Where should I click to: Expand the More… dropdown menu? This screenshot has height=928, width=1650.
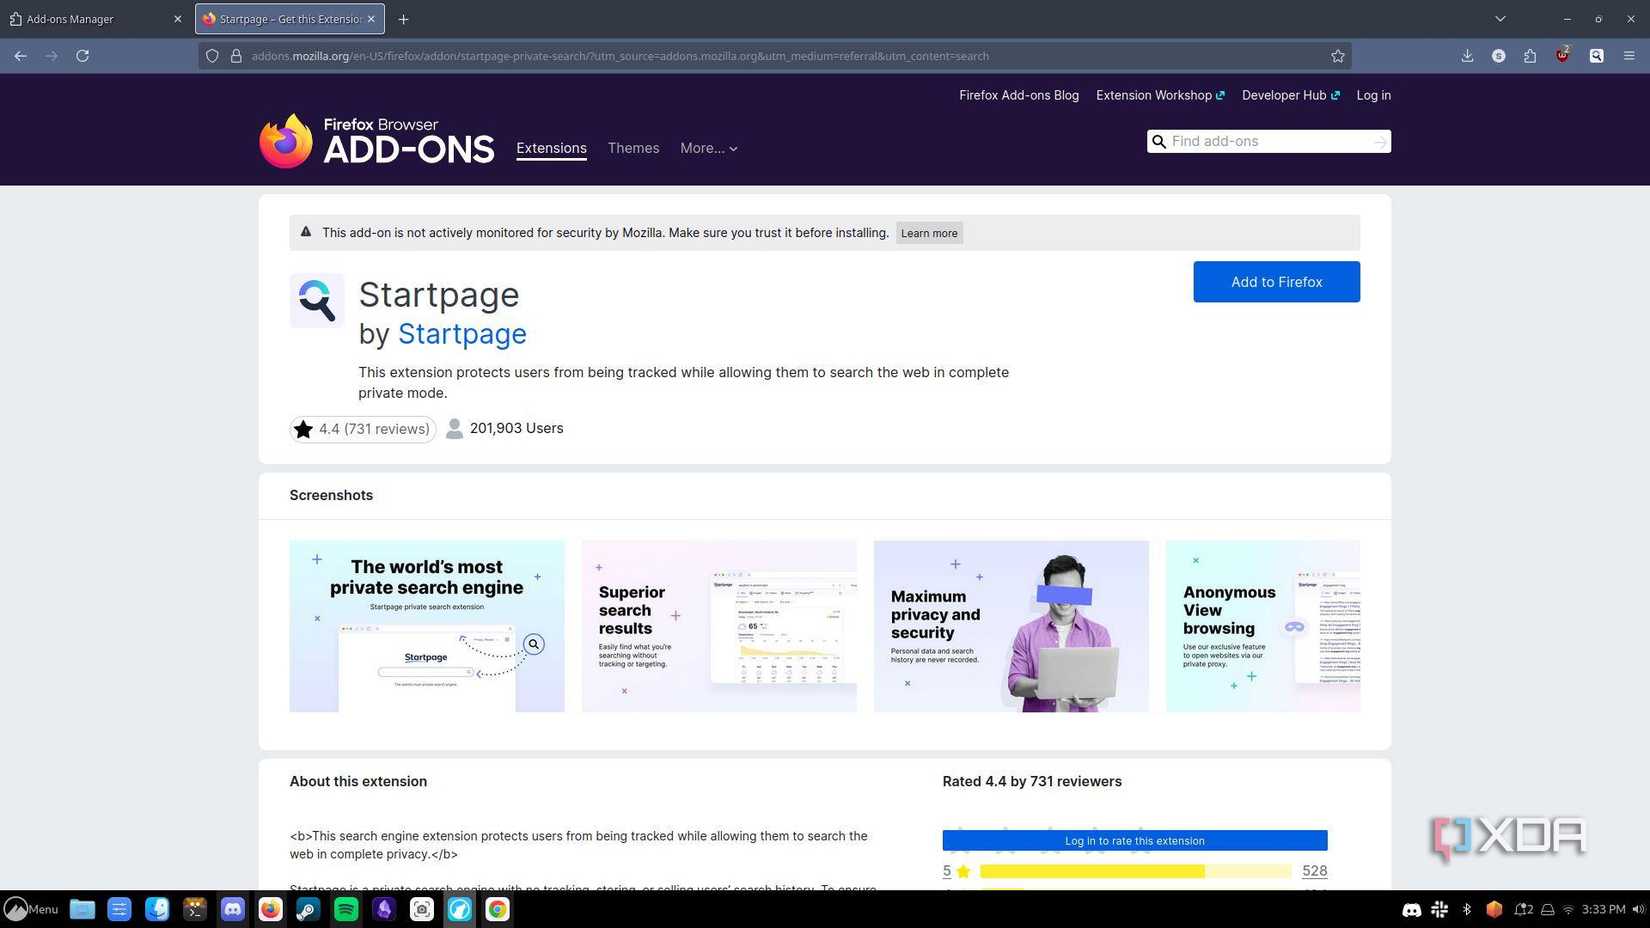pos(708,148)
